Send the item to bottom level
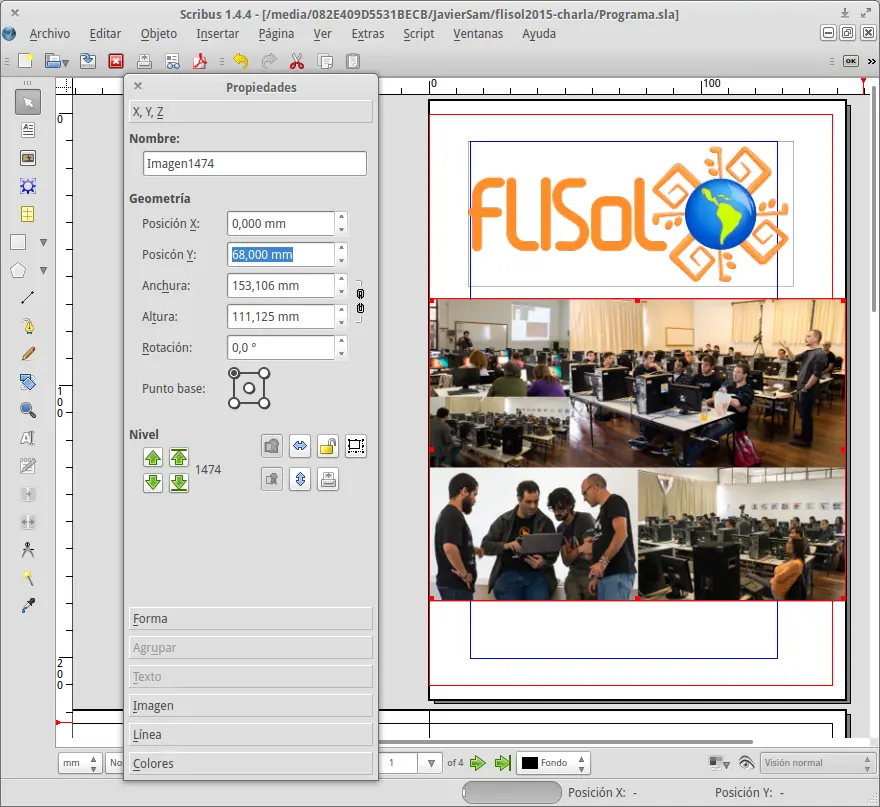 click(179, 483)
